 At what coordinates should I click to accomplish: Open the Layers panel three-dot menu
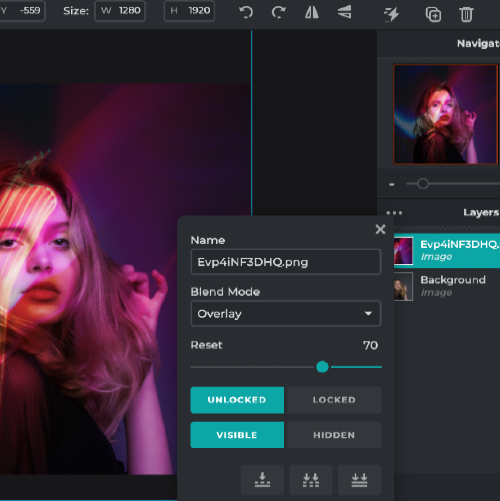point(394,213)
